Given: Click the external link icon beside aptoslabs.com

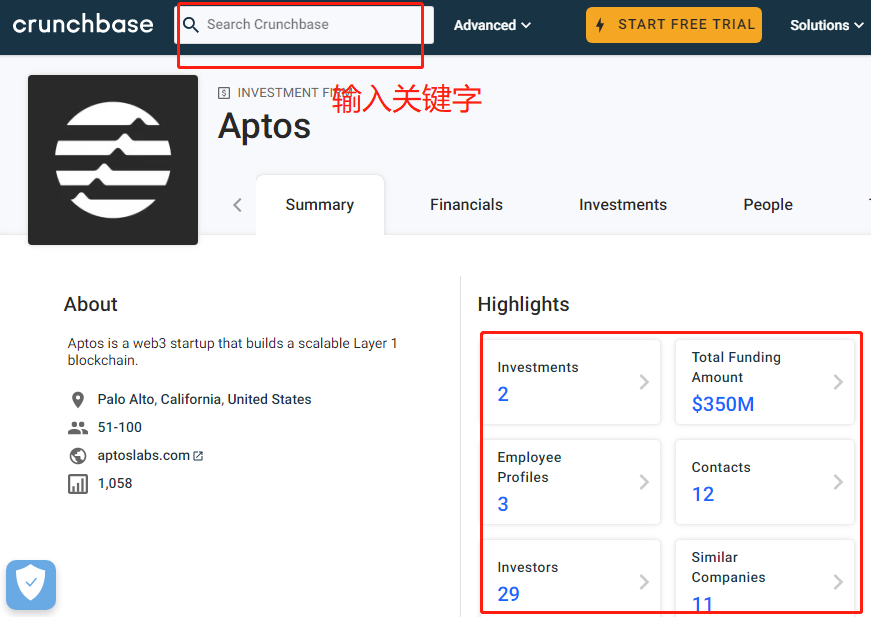Looking at the screenshot, I should pyautogui.click(x=198, y=456).
